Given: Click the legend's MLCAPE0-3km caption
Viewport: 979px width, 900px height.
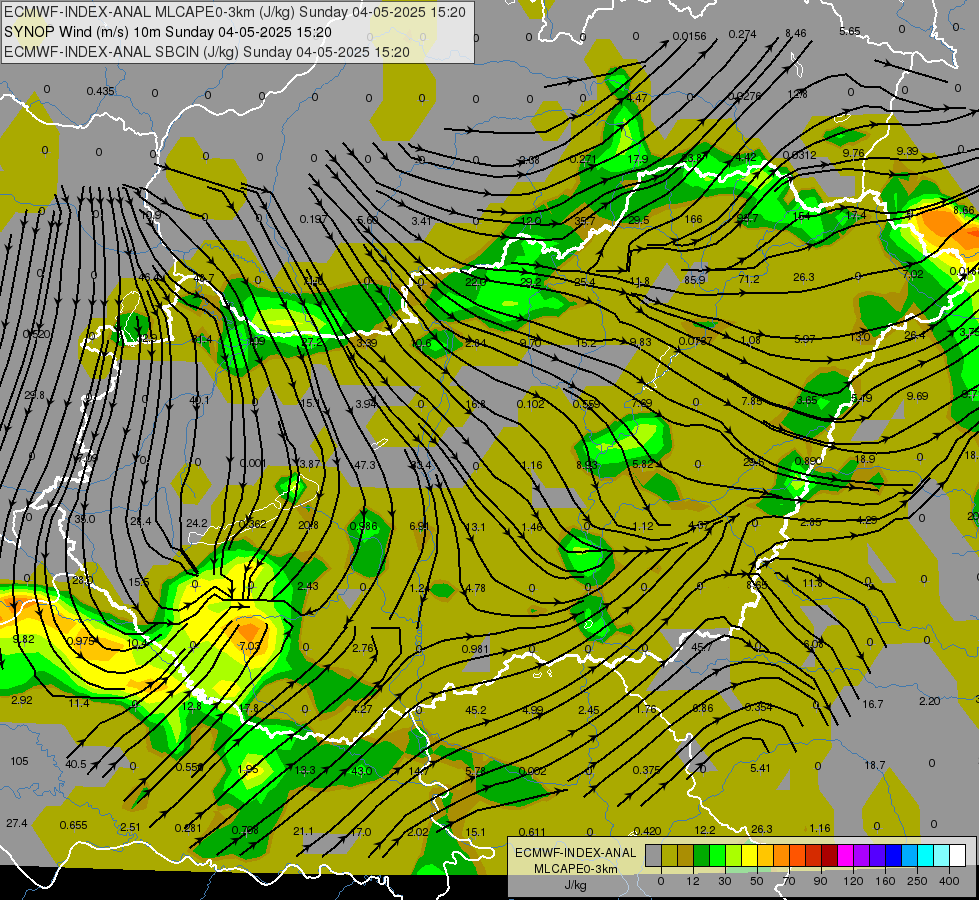Looking at the screenshot, I should coord(575,869).
